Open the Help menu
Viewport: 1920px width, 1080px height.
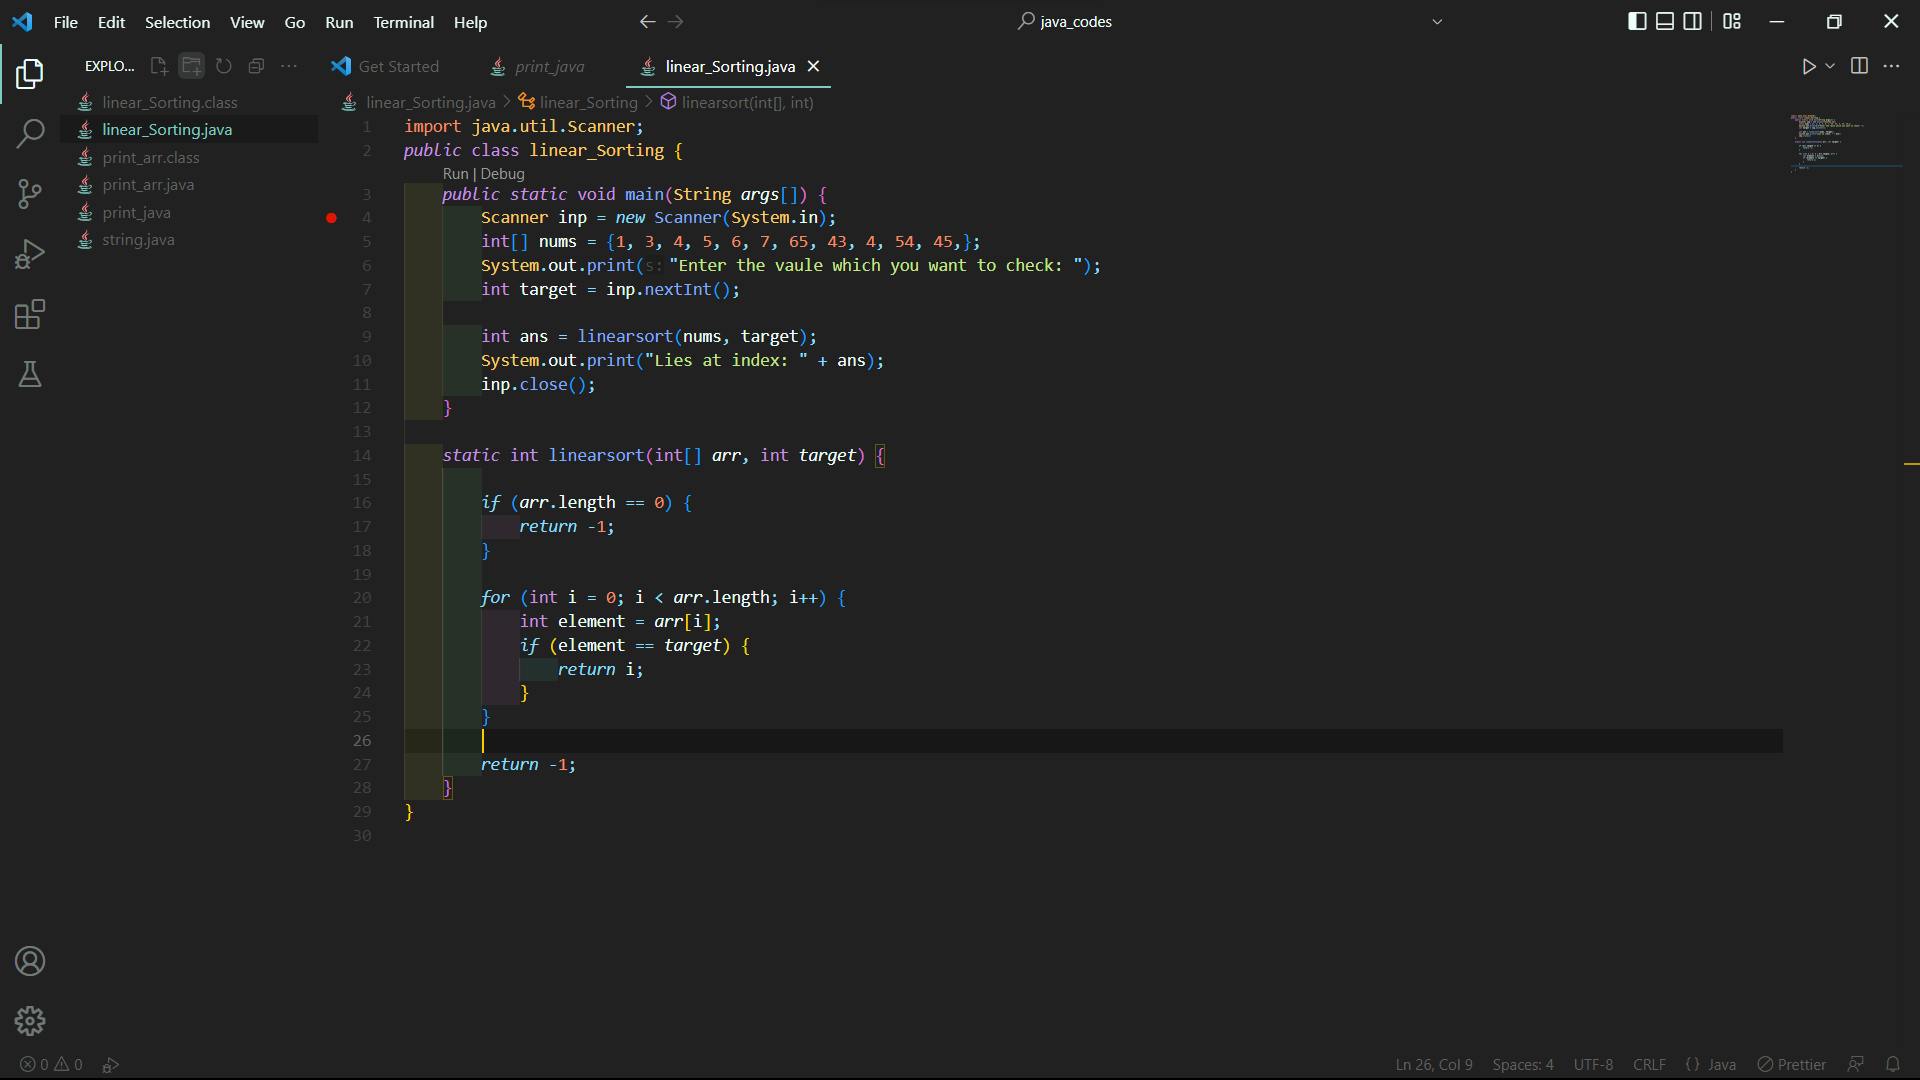[470, 22]
